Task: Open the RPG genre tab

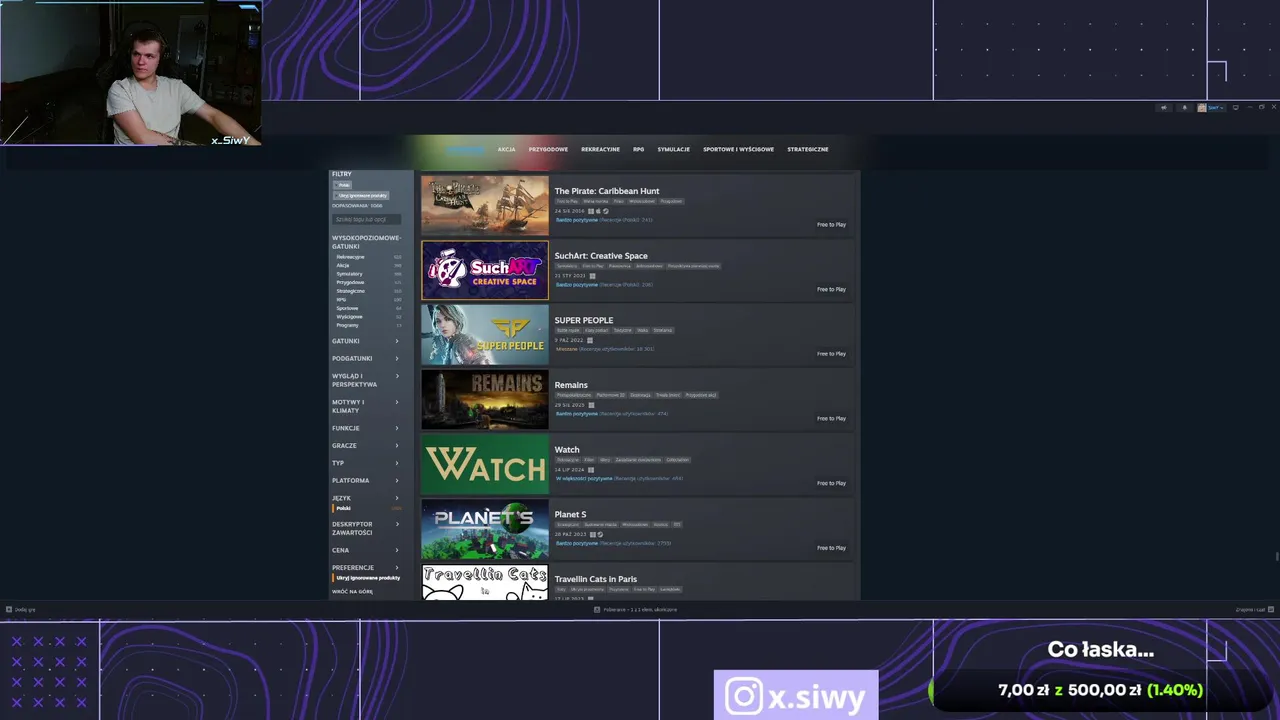Action: pyautogui.click(x=638, y=149)
